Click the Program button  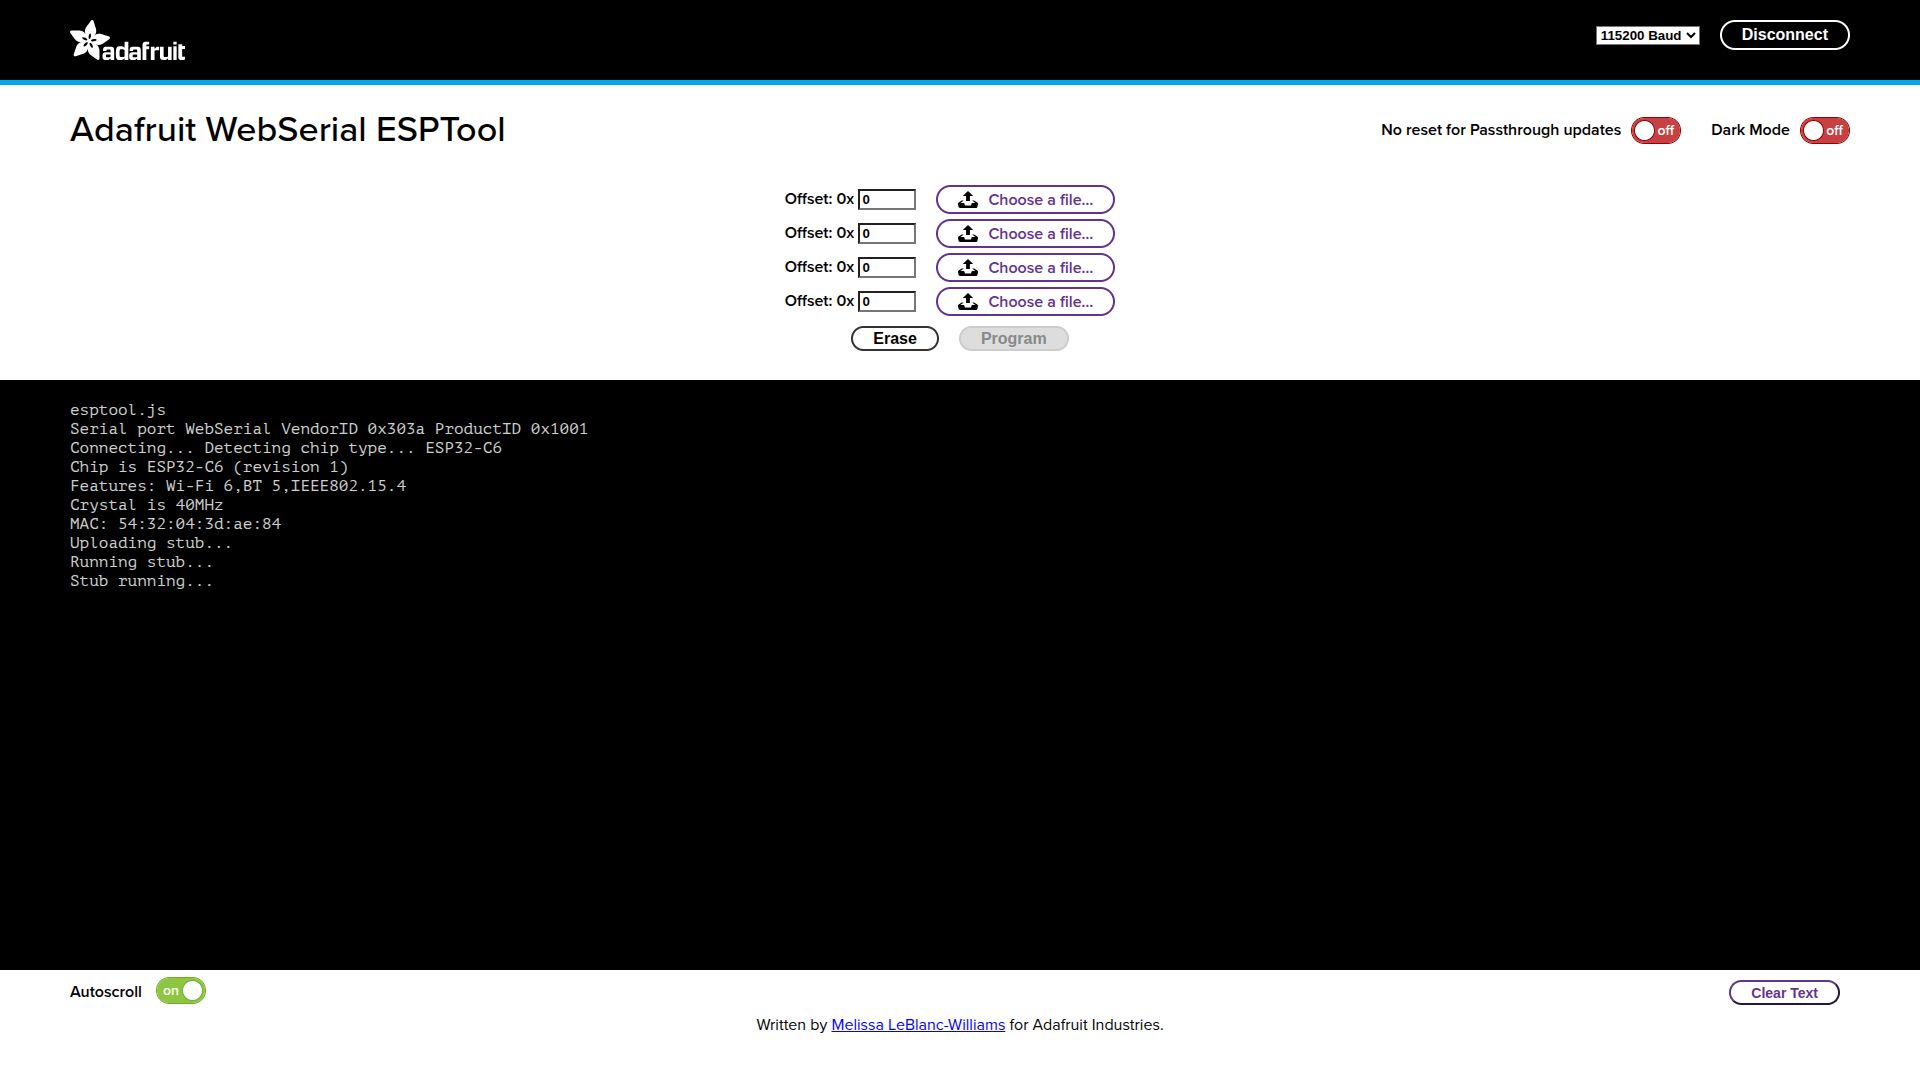pyautogui.click(x=1014, y=339)
